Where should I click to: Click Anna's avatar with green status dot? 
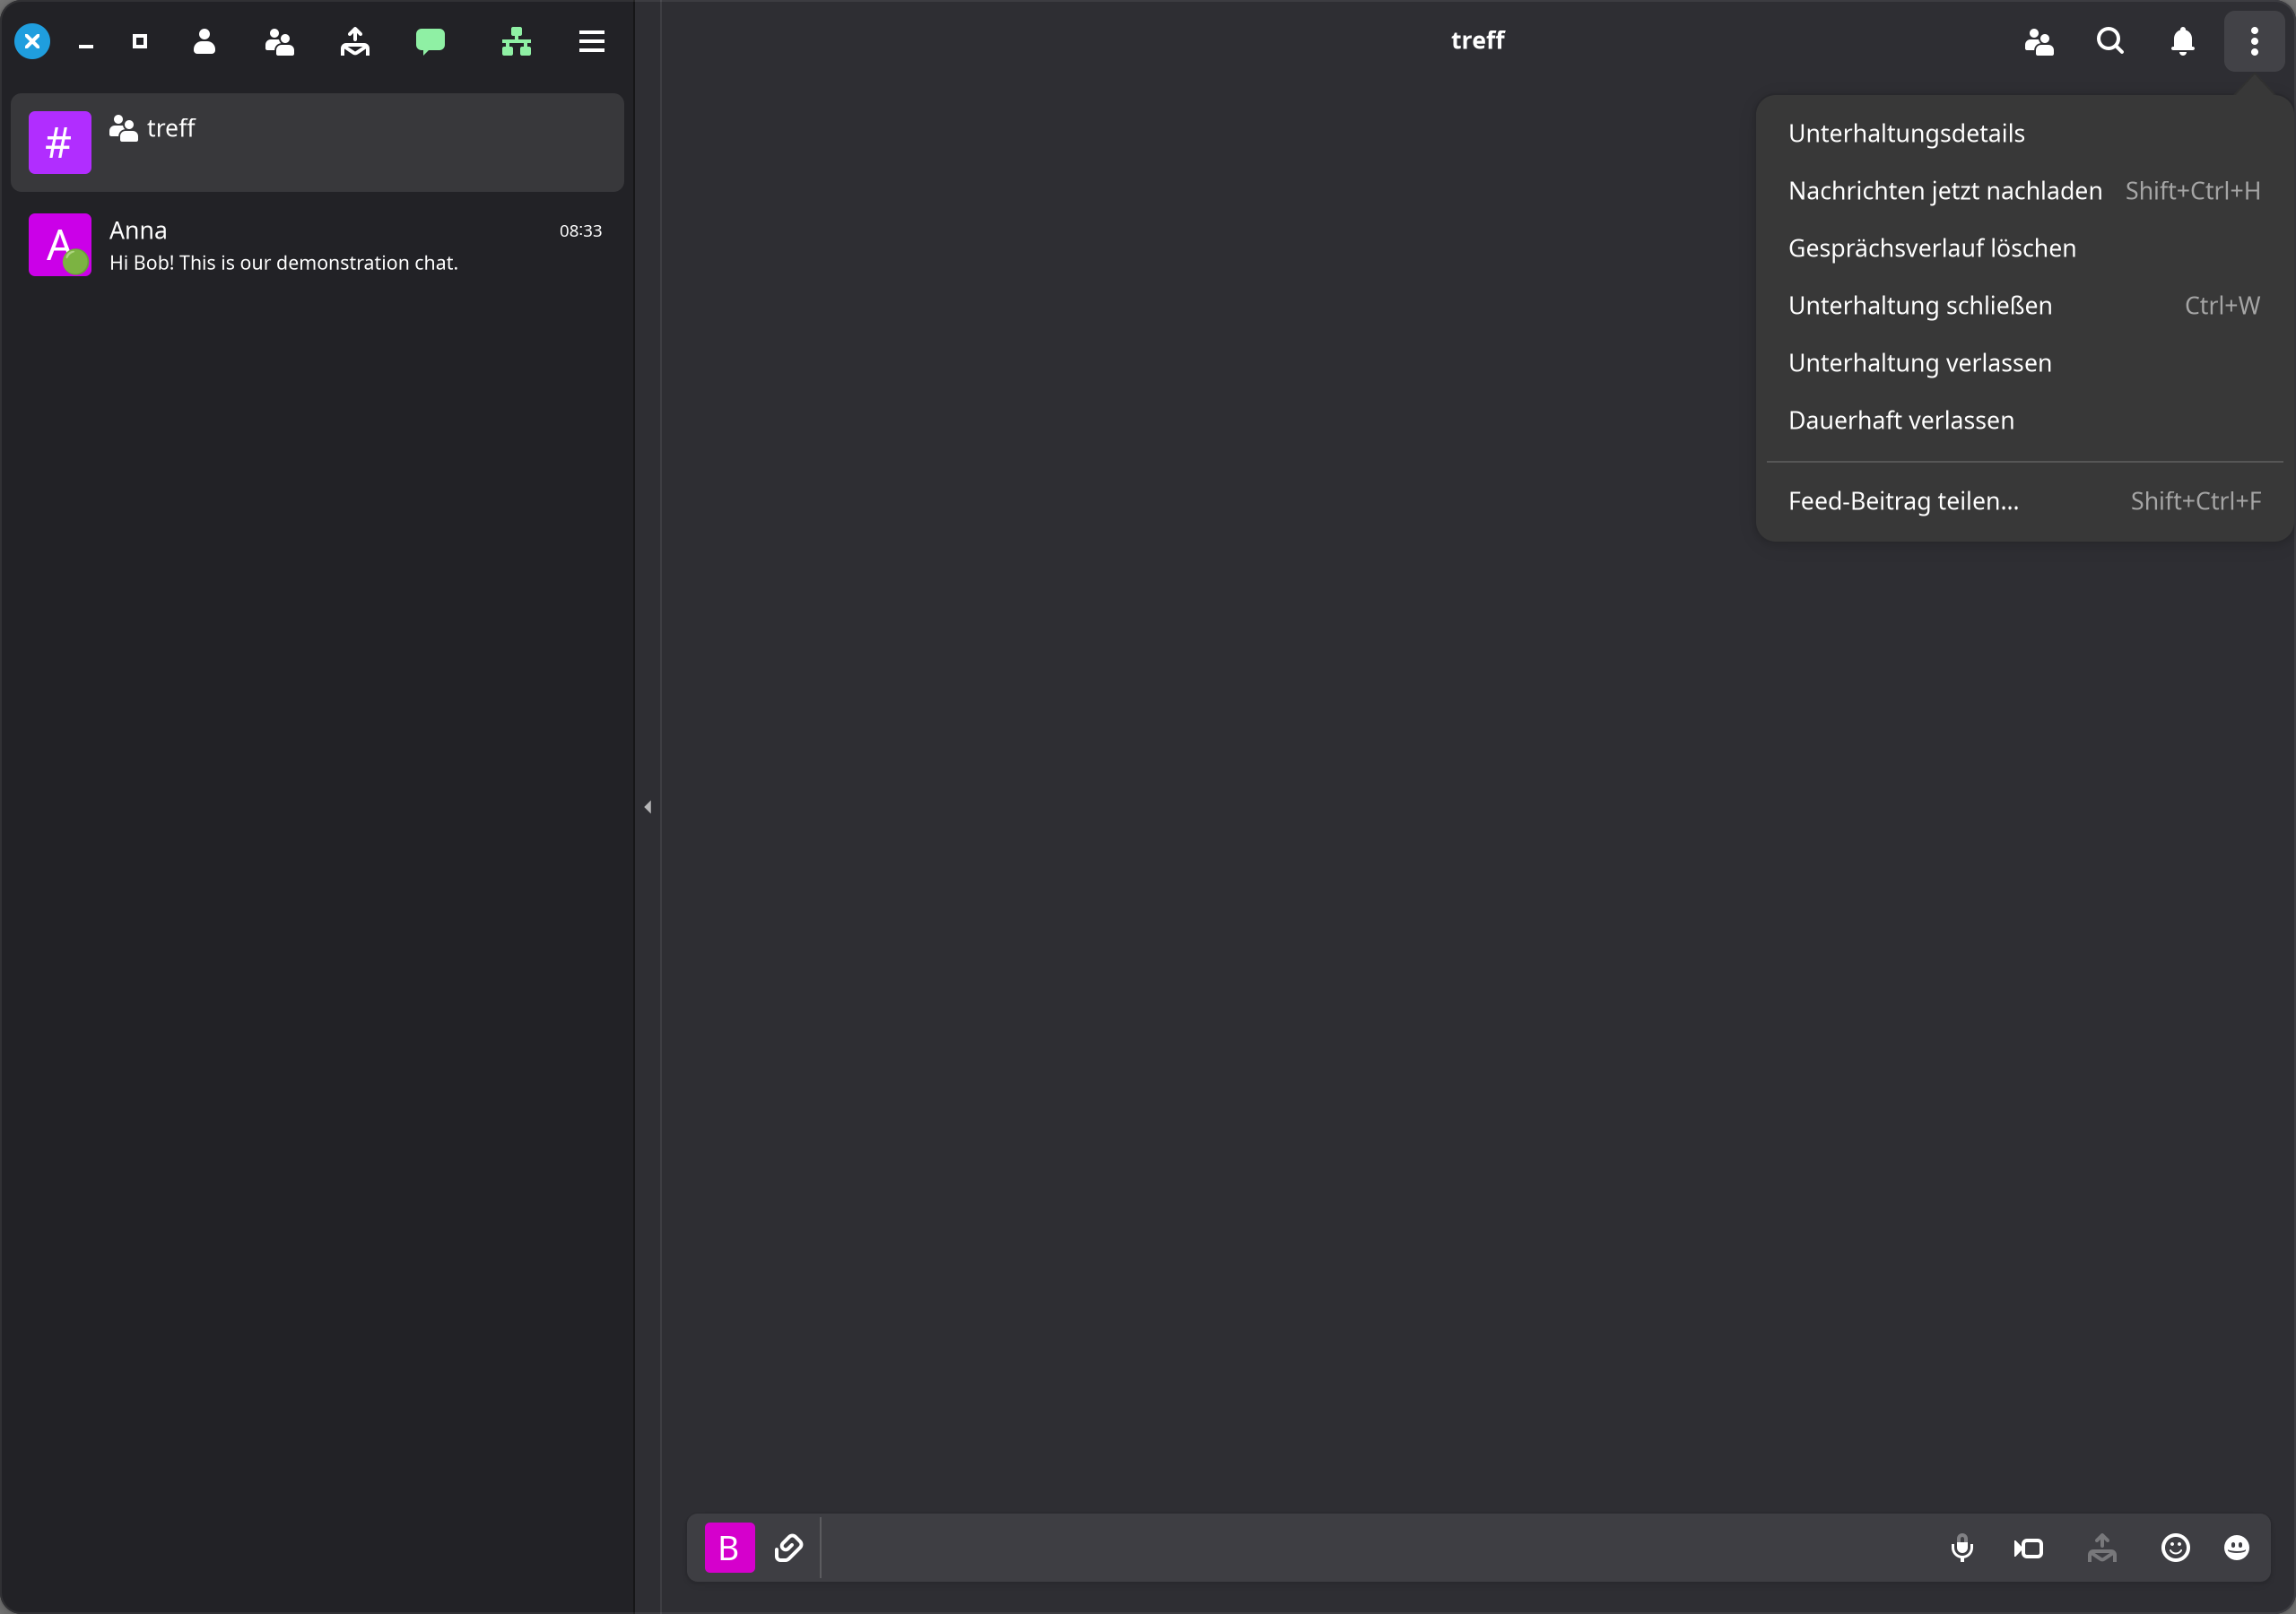[60, 245]
